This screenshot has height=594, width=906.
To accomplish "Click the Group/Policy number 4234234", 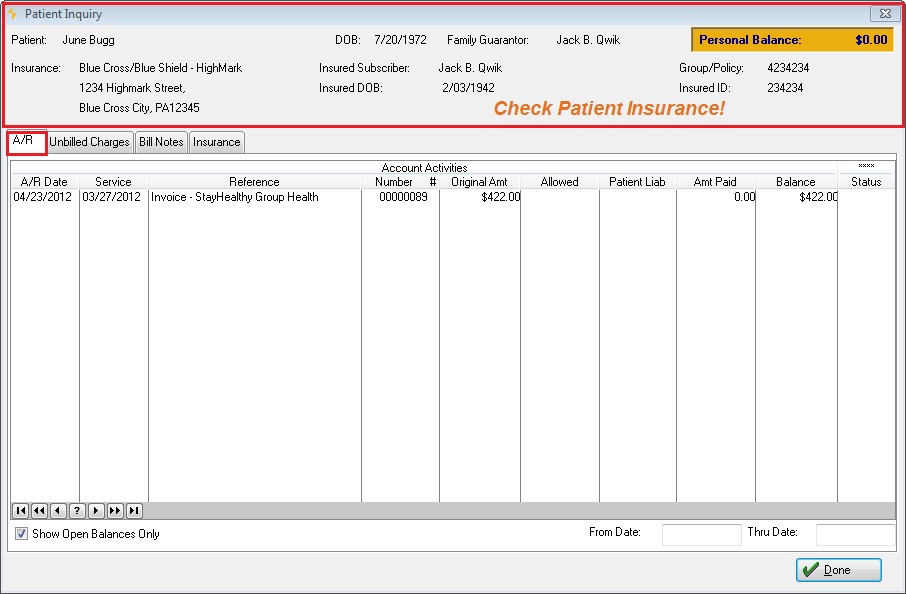I will tap(788, 68).
